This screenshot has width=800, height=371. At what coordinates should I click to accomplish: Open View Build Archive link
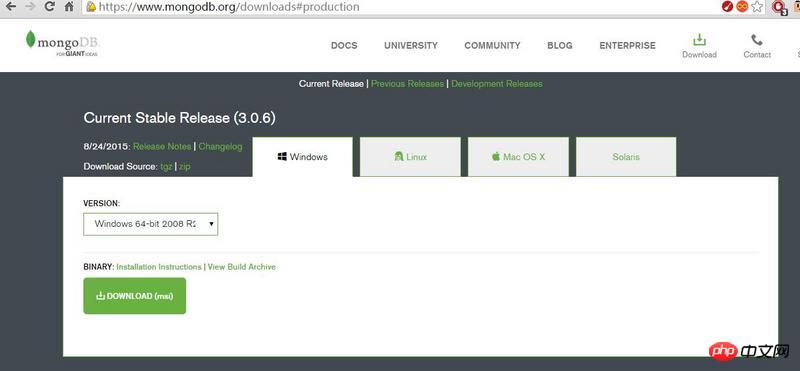tap(241, 267)
